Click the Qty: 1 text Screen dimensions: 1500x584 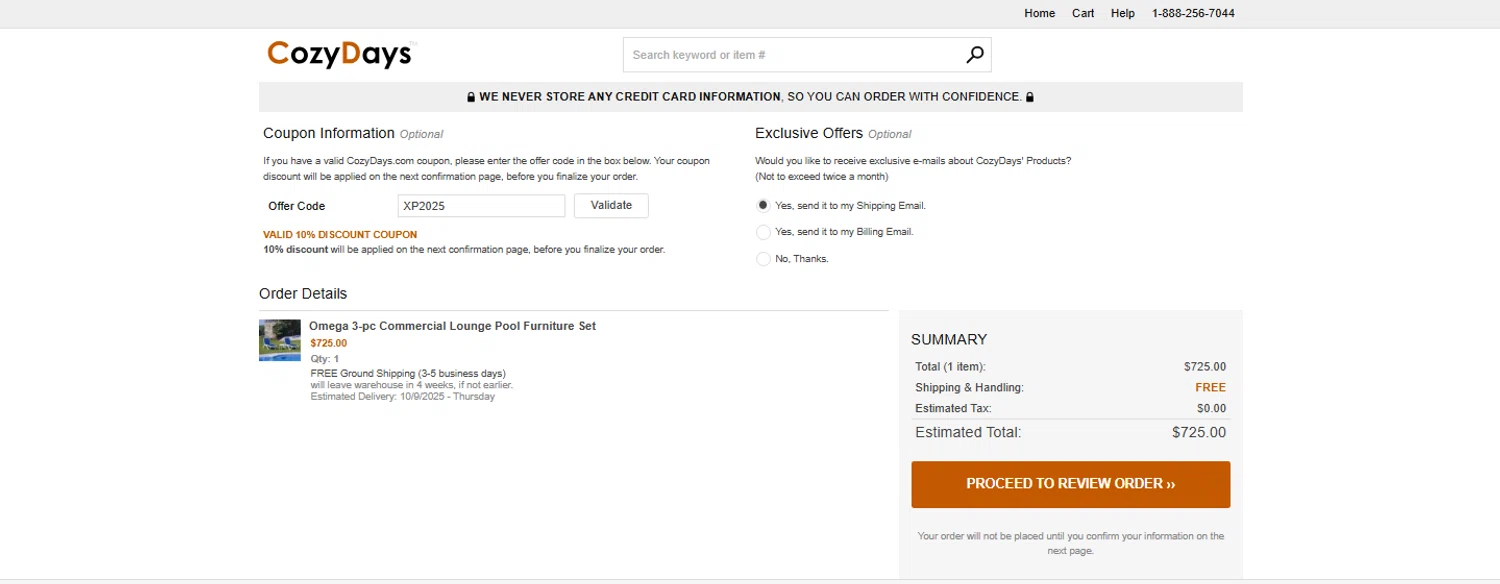pyautogui.click(x=325, y=358)
